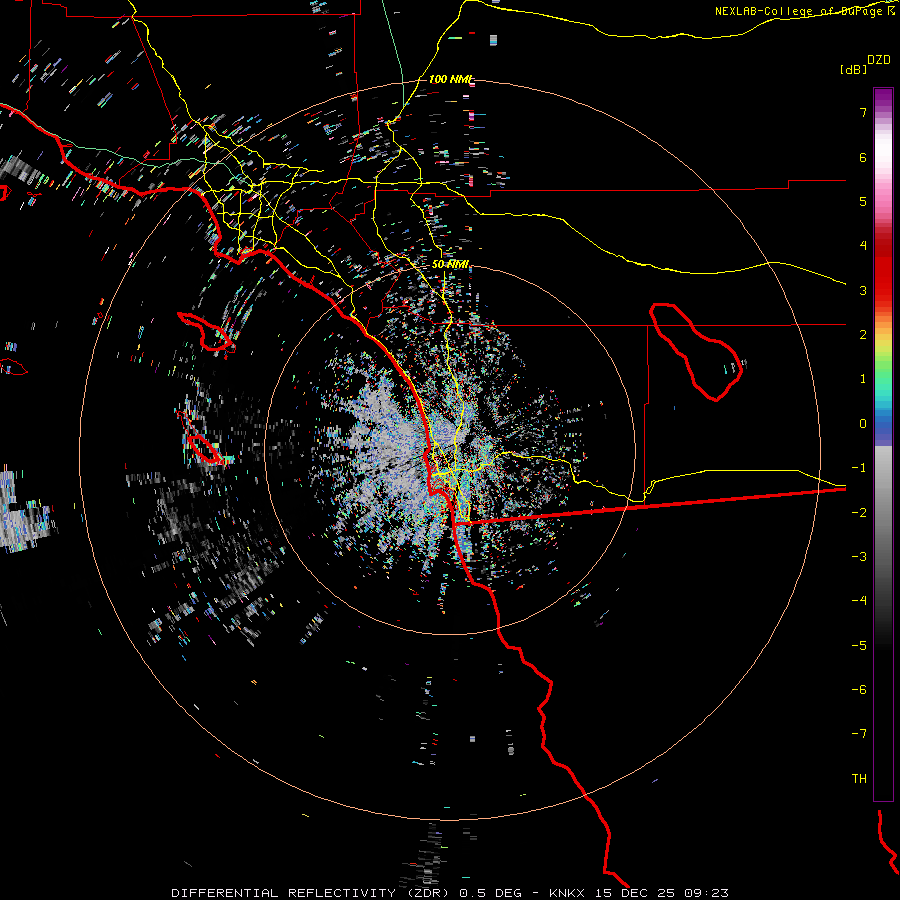900x900 pixels.
Task: Click the Differential Reflectivity caption at bottom
Action: (x=450, y=893)
